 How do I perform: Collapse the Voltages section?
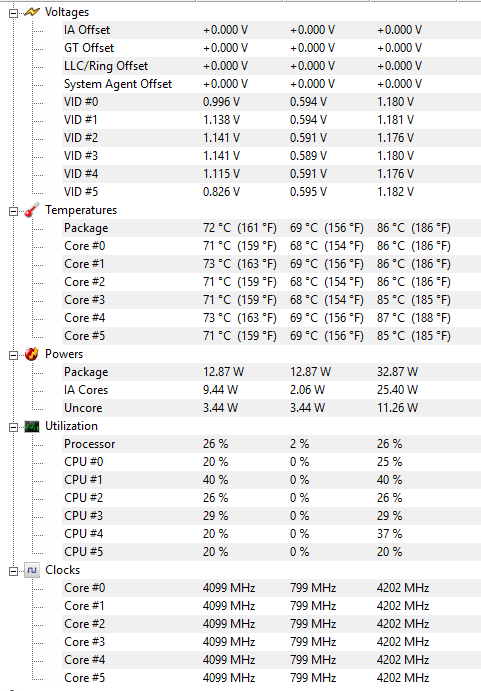14,13
